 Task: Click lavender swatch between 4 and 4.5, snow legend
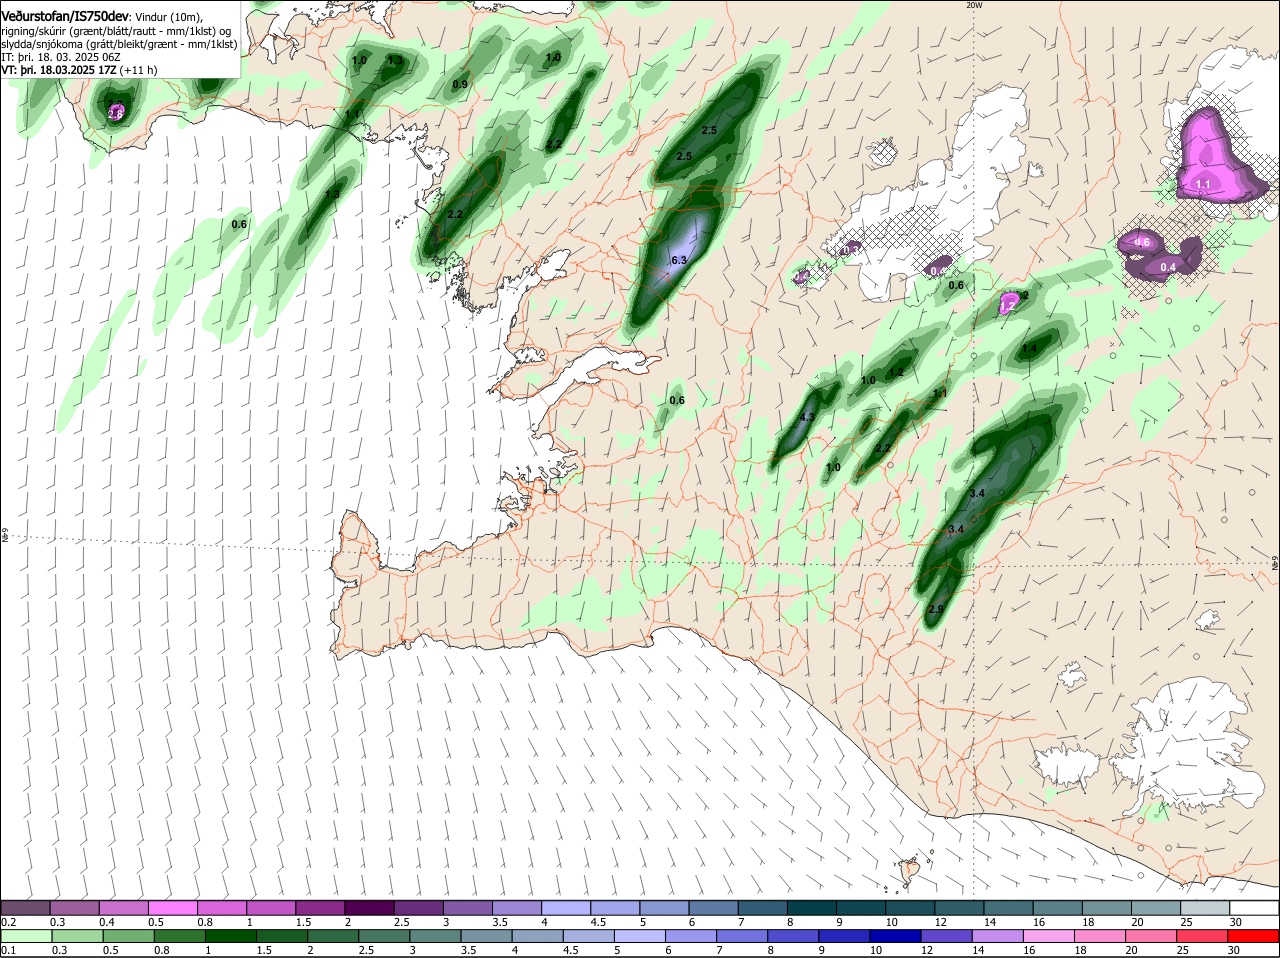click(x=565, y=907)
